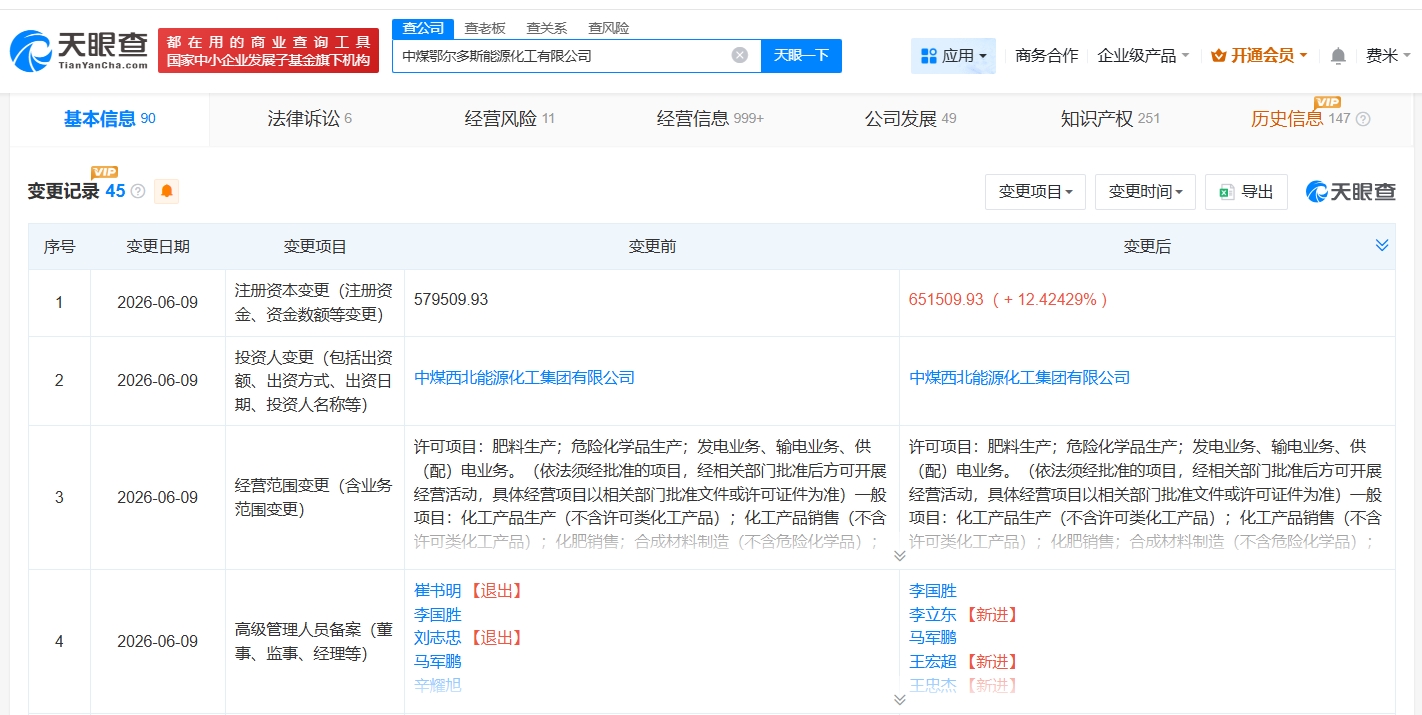Click the value 651509.93 (+12.42429%)
The height and width of the screenshot is (715, 1422).
coord(1009,300)
